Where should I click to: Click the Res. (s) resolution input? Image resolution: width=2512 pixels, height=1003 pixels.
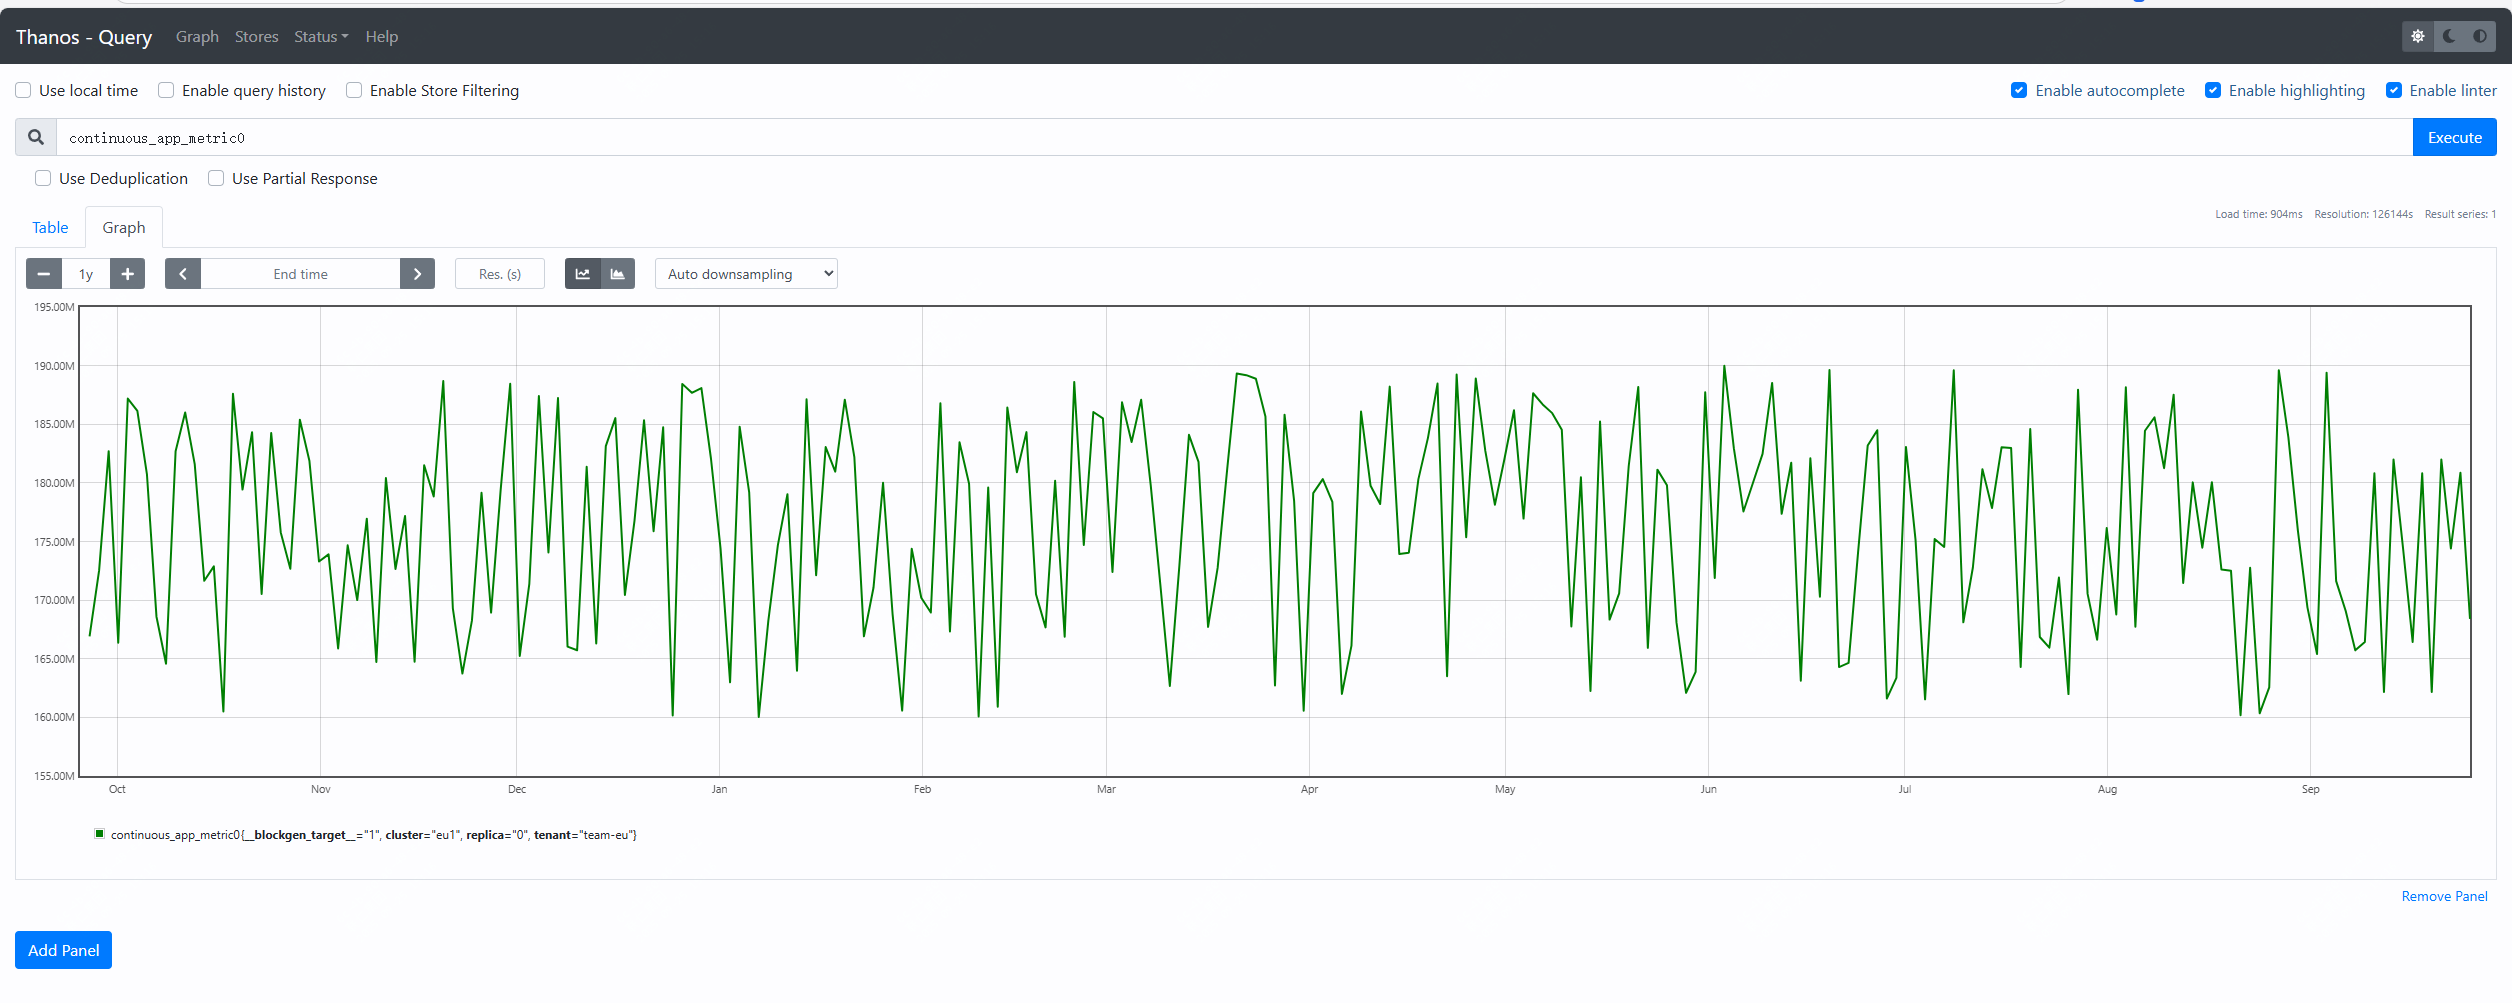[500, 274]
